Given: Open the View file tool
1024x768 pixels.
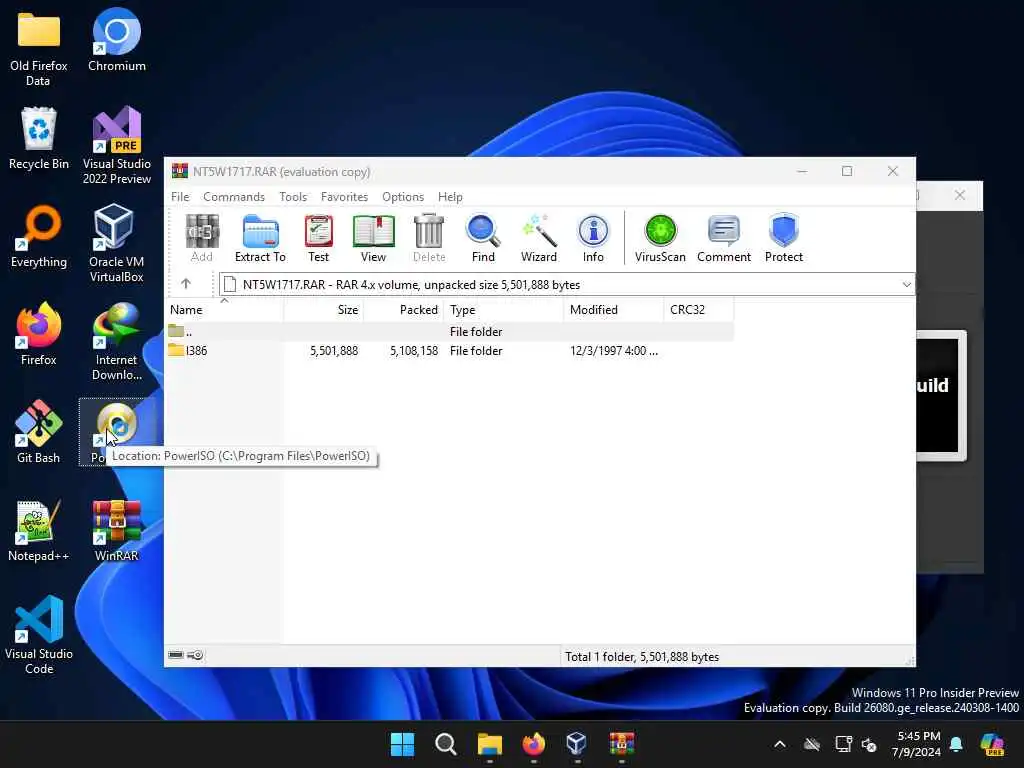Looking at the screenshot, I should (x=373, y=238).
